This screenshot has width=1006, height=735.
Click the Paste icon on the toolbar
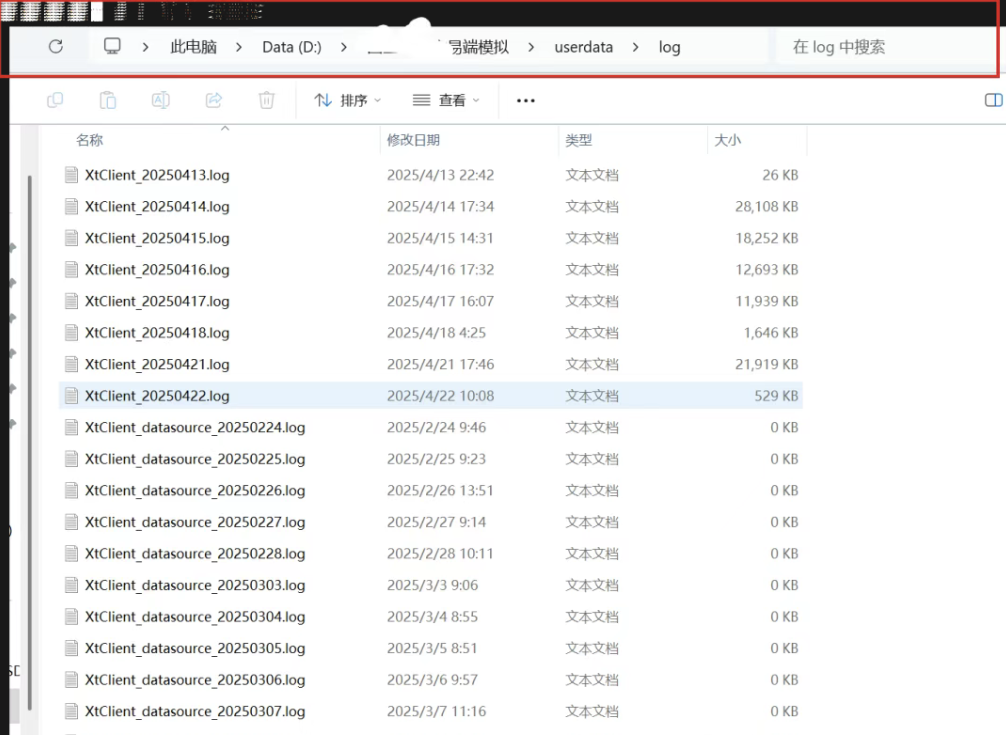(107, 100)
